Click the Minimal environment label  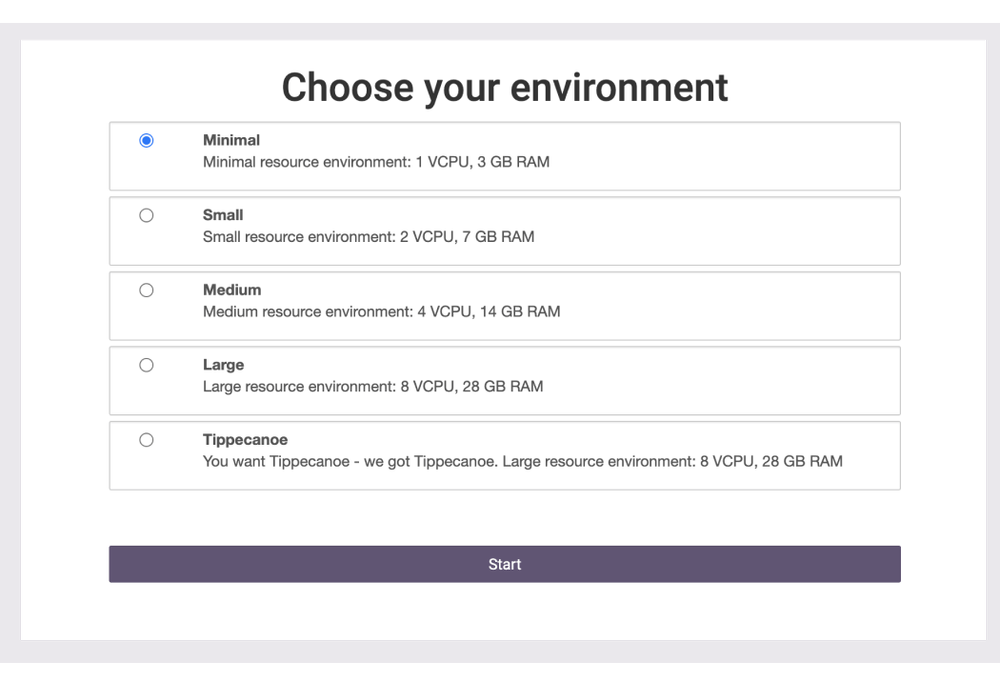click(x=231, y=140)
